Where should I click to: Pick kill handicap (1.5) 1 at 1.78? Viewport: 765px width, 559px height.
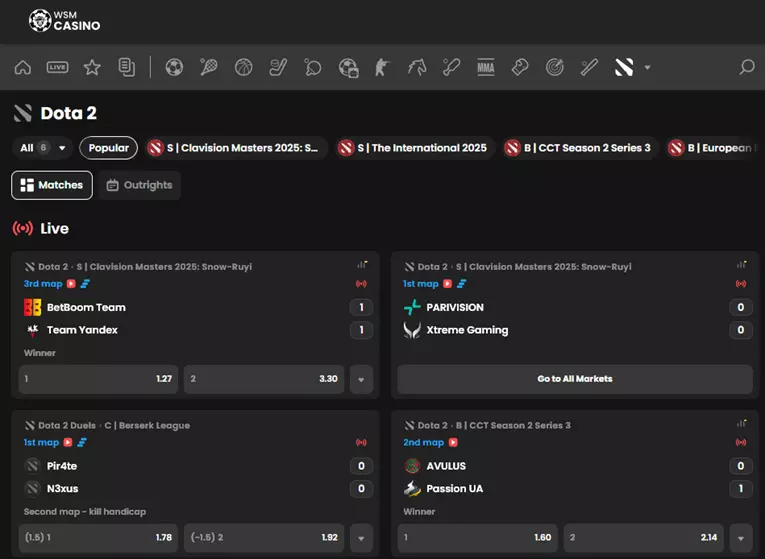coord(98,538)
